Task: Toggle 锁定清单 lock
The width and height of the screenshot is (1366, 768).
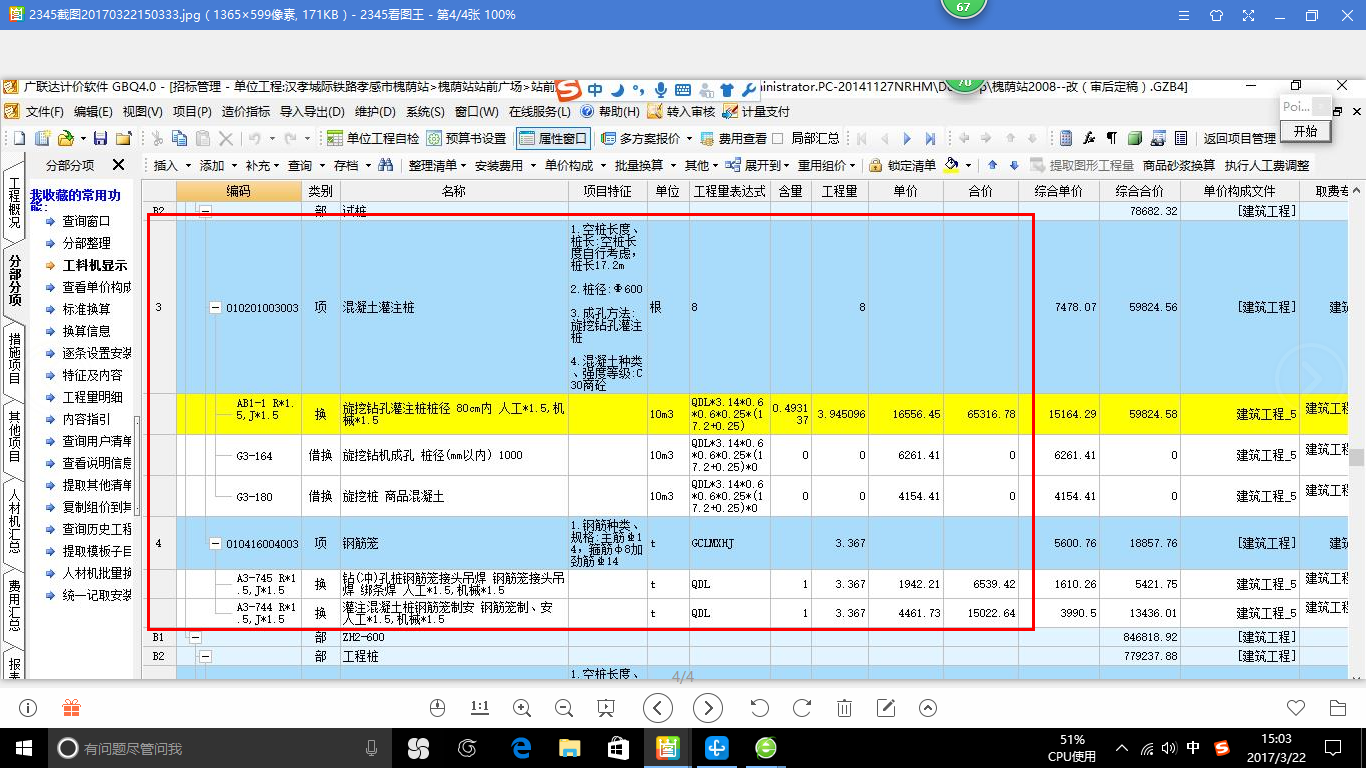Action: (901, 165)
